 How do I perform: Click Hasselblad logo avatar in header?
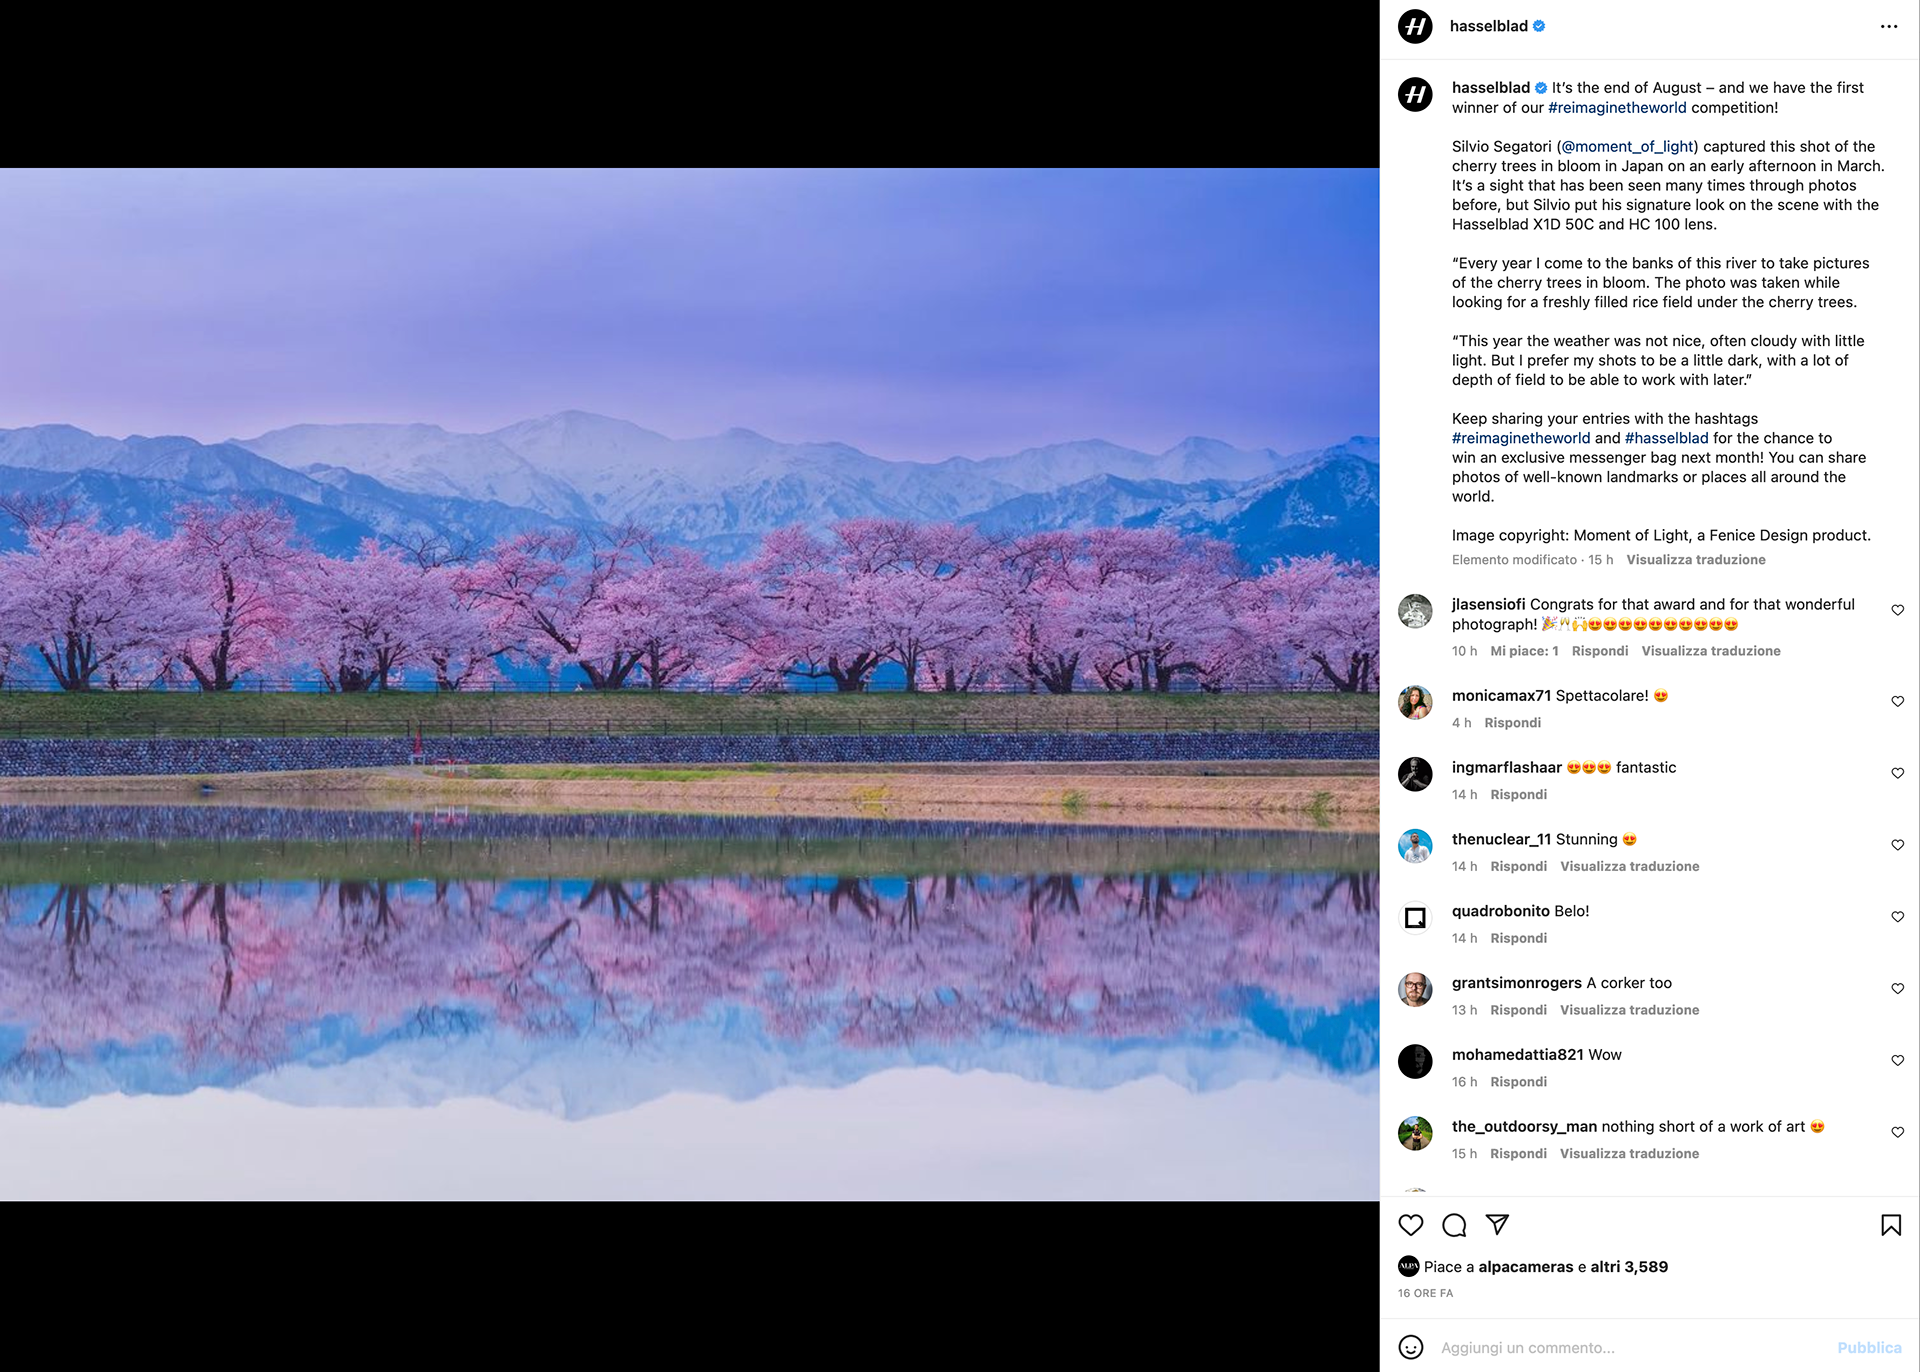click(x=1415, y=27)
